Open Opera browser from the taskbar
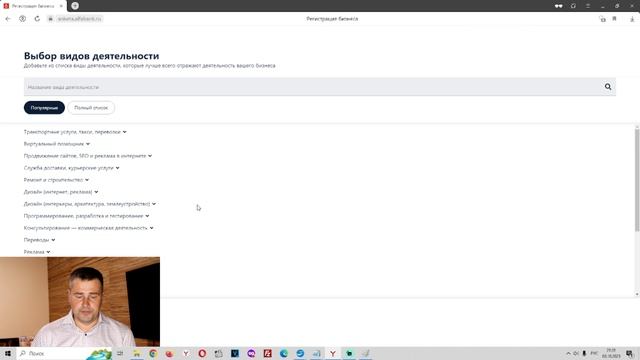The image size is (640, 360). (x=202, y=353)
